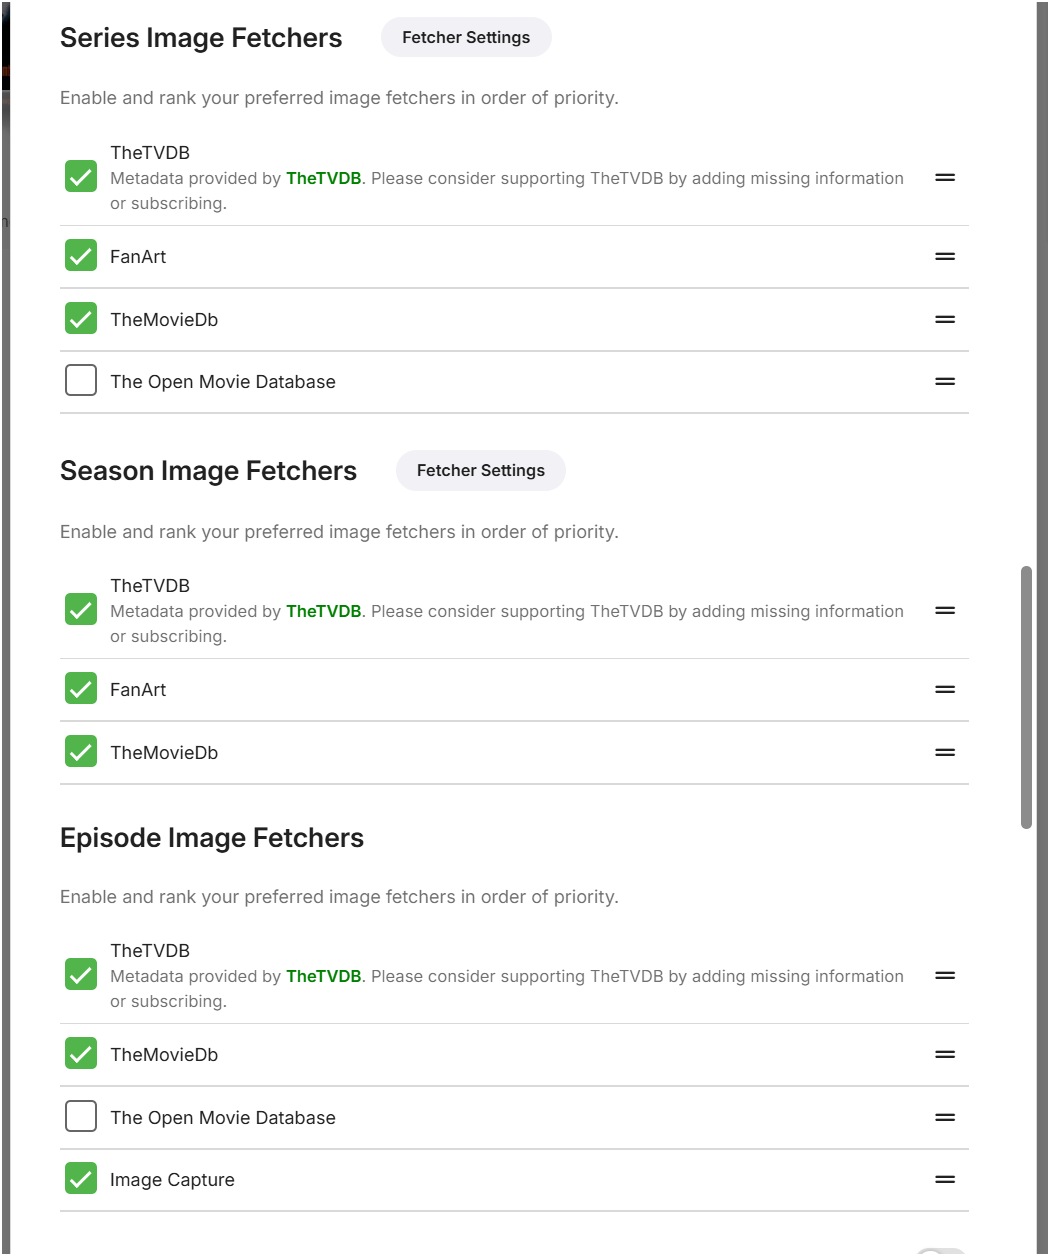This screenshot has height=1256, width=1050.
Task: Open Season Image Fetcher Settings
Action: (481, 471)
